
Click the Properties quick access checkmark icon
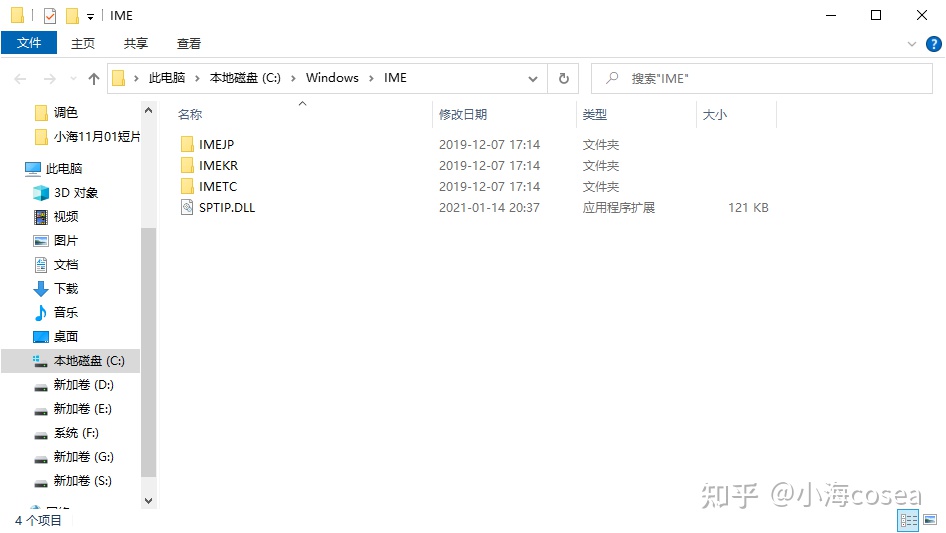pos(50,16)
